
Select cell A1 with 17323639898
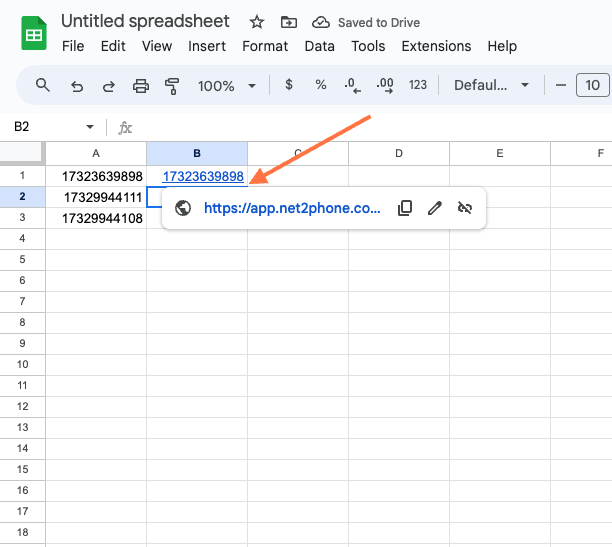click(x=96, y=176)
